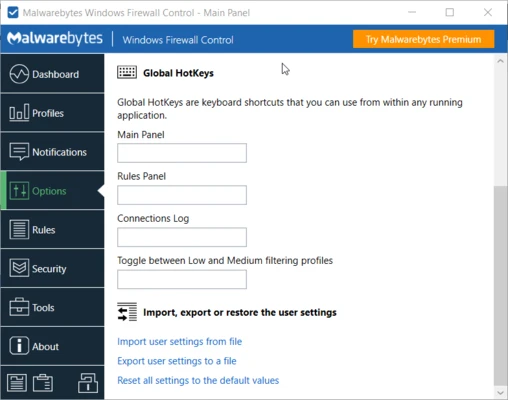
Task: Select the Options sidebar tab
Action: click(53, 191)
